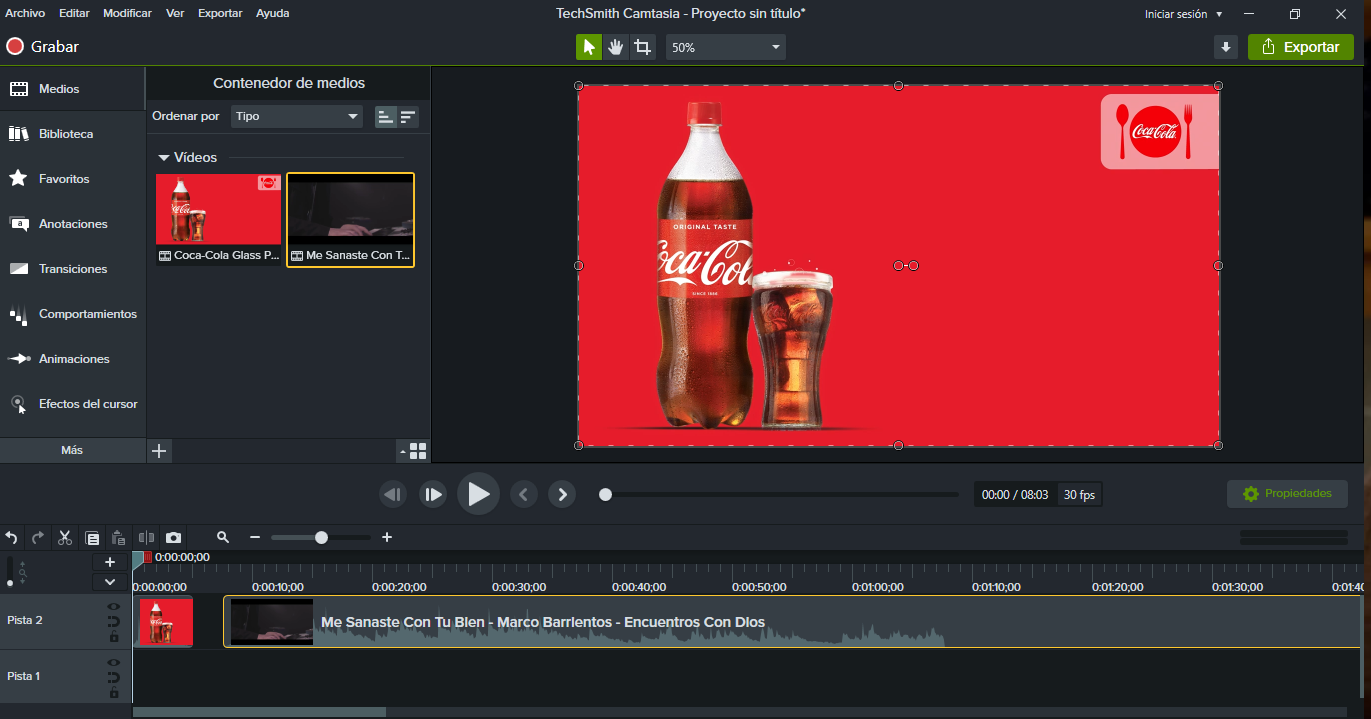
Task: Start recording with the Grabar button
Action: (x=42, y=47)
